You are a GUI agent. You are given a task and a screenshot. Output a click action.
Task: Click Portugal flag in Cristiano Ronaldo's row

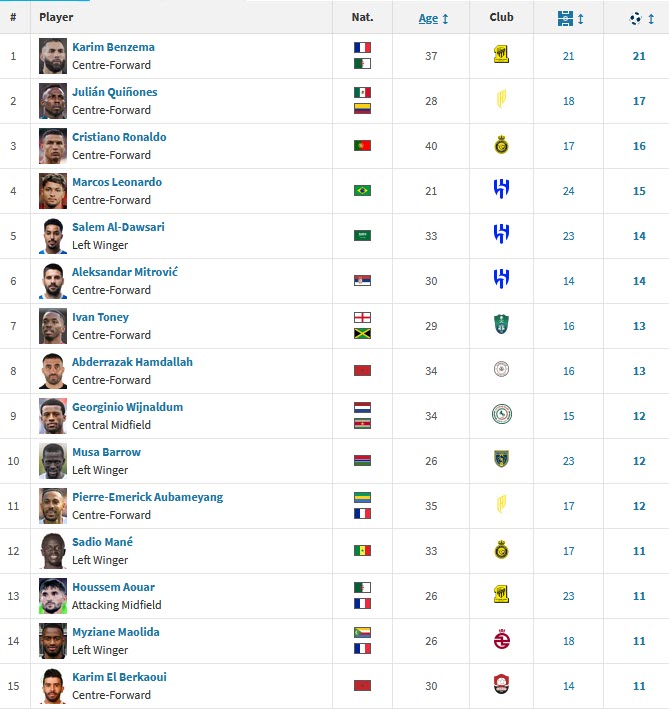(x=362, y=146)
